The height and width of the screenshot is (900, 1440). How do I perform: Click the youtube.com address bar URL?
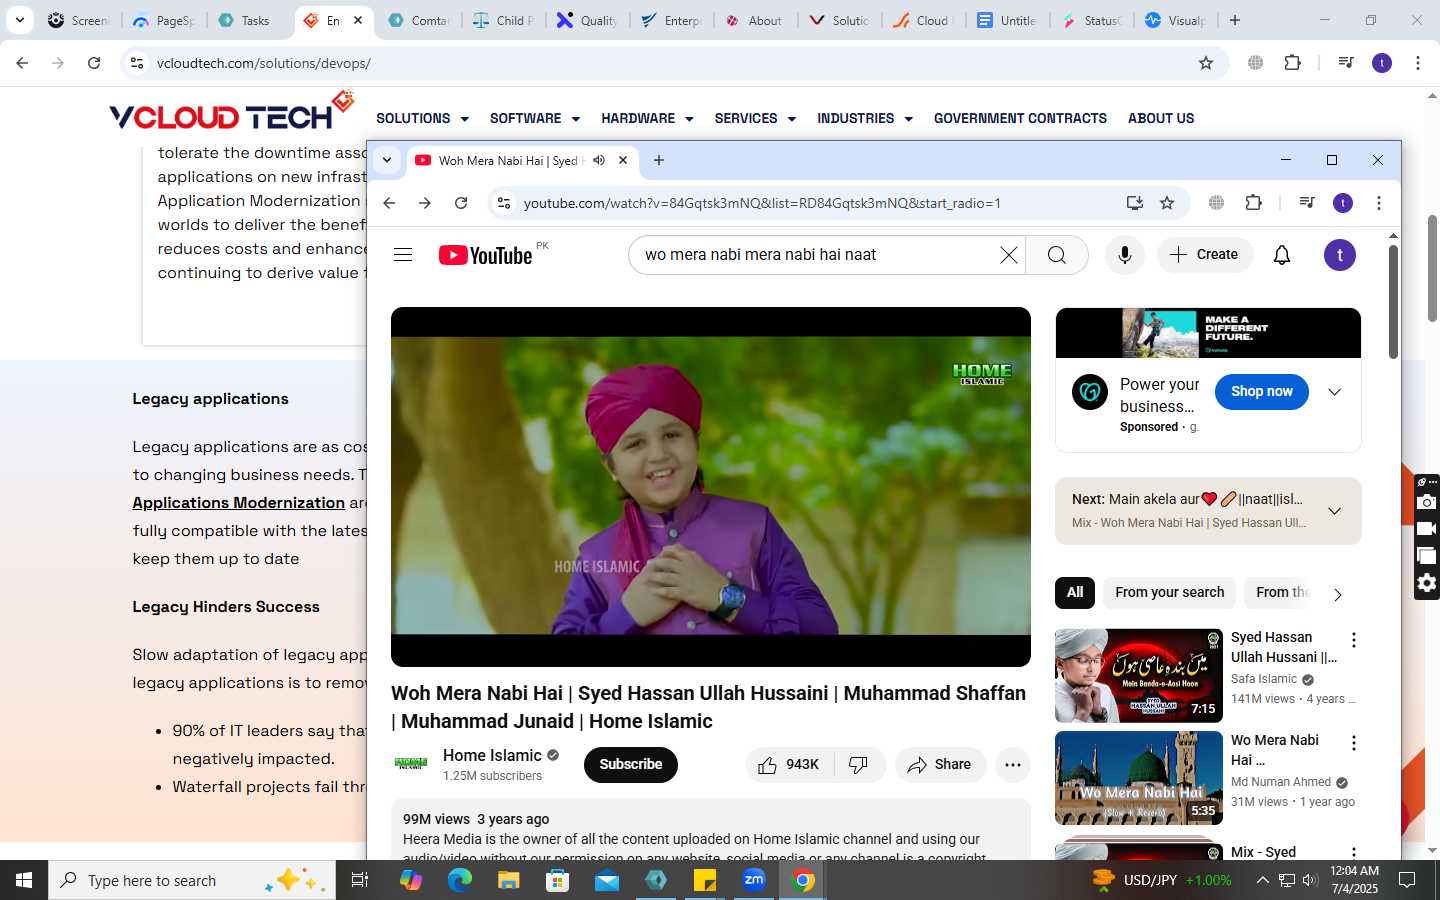[762, 203]
